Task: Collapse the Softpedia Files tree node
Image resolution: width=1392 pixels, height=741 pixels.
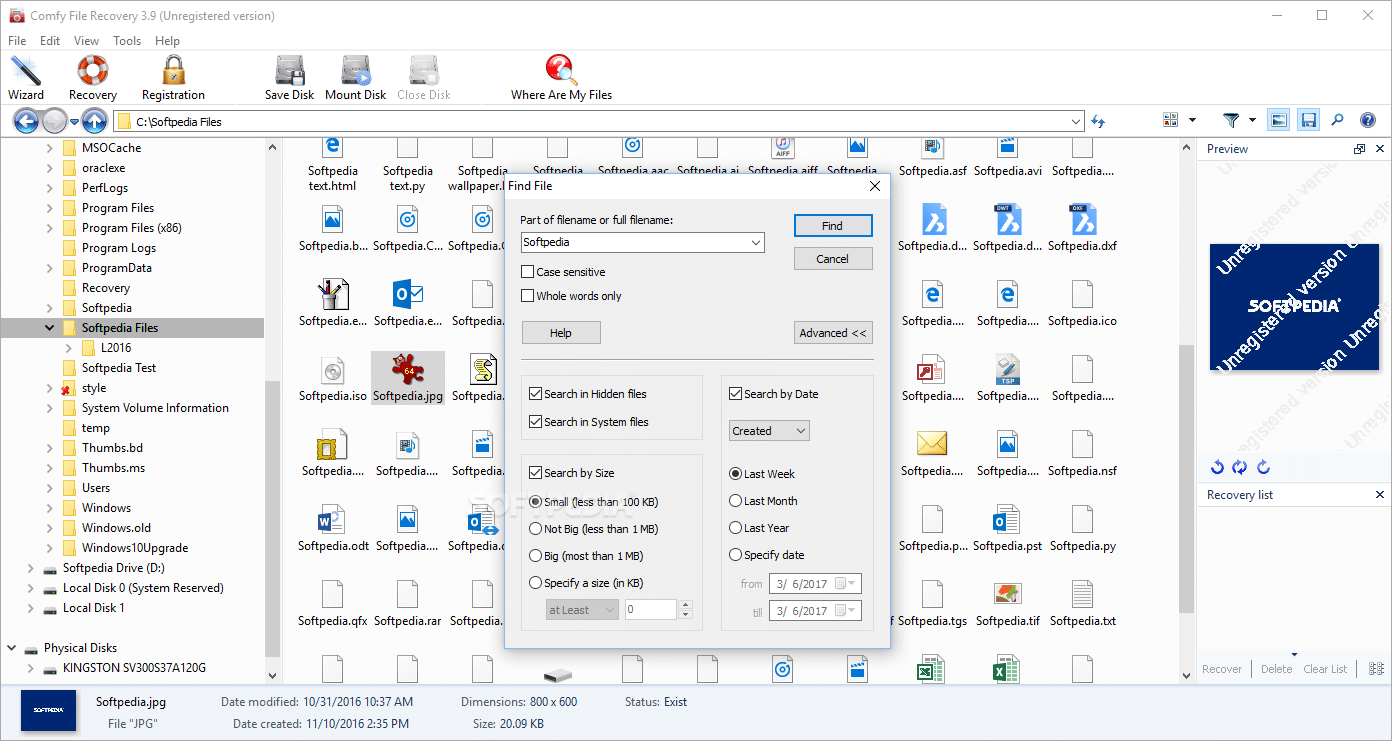Action: click(50, 328)
